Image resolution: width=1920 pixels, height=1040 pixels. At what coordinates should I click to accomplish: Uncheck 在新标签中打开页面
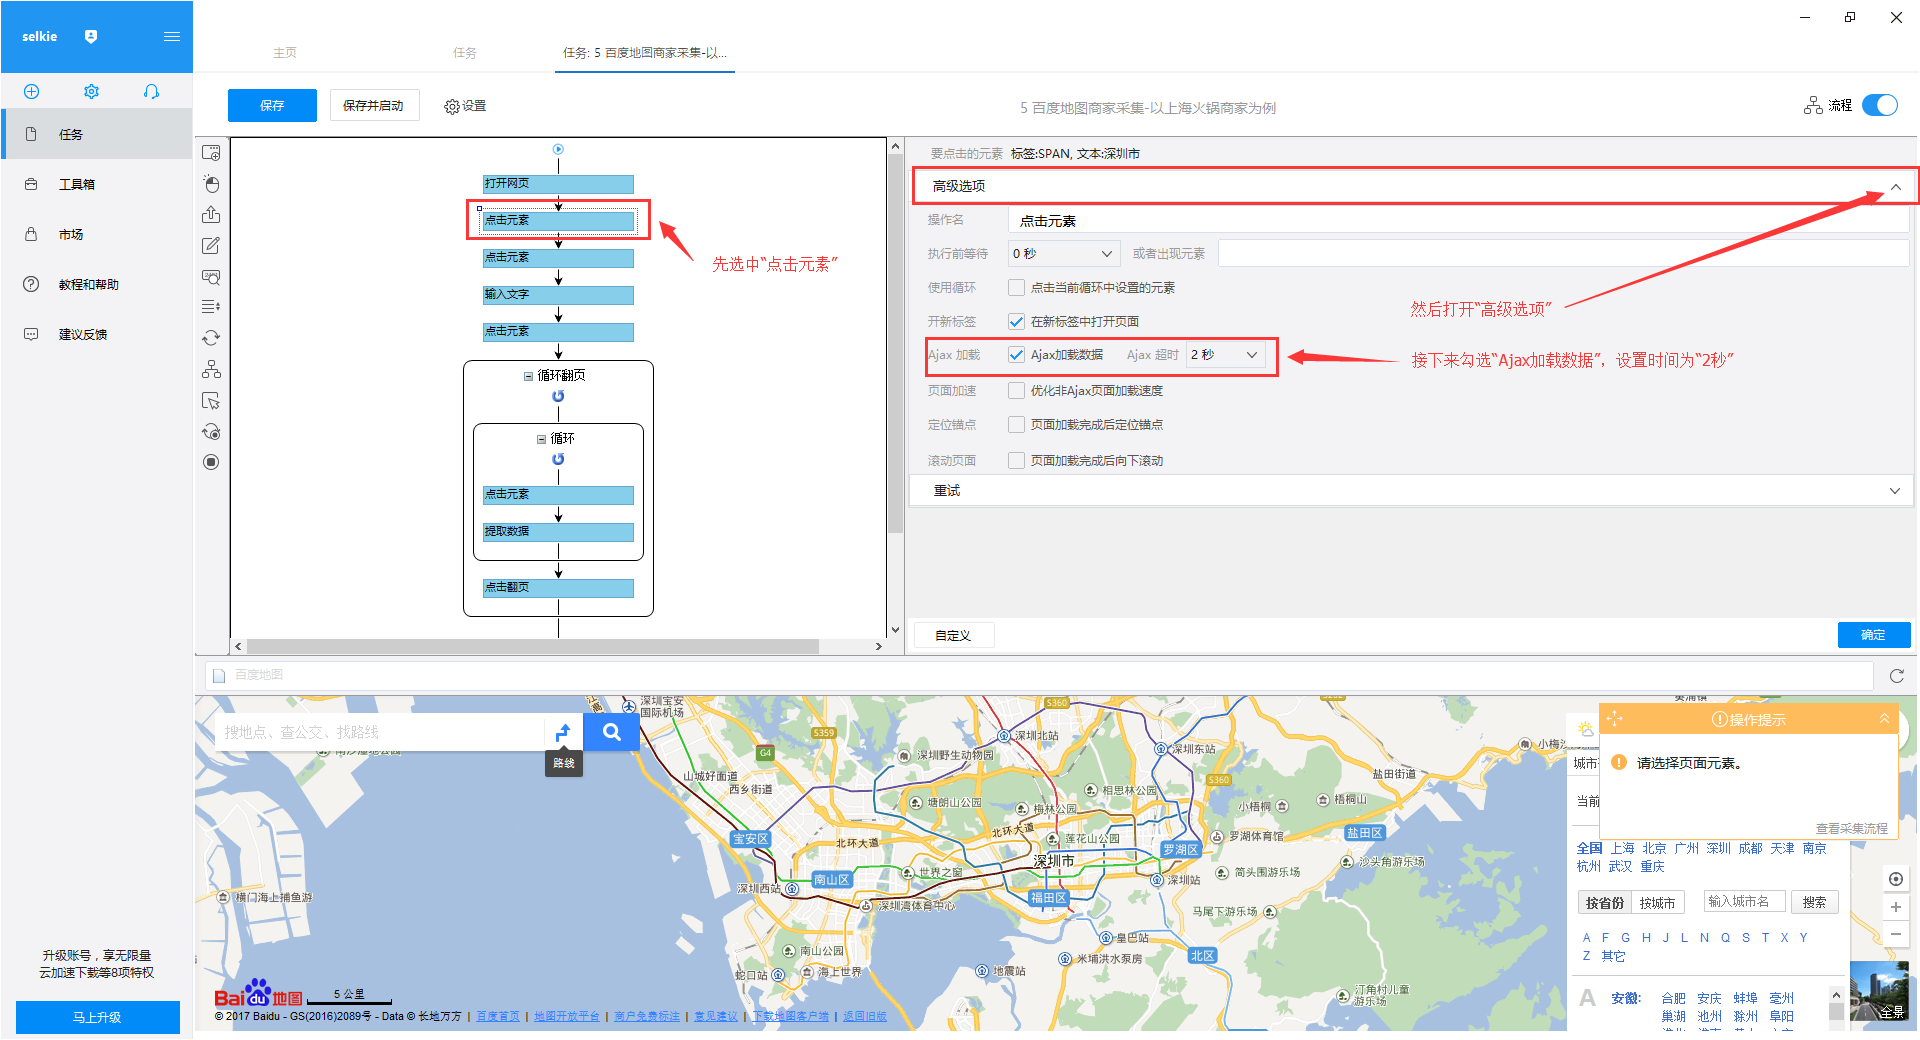1016,322
